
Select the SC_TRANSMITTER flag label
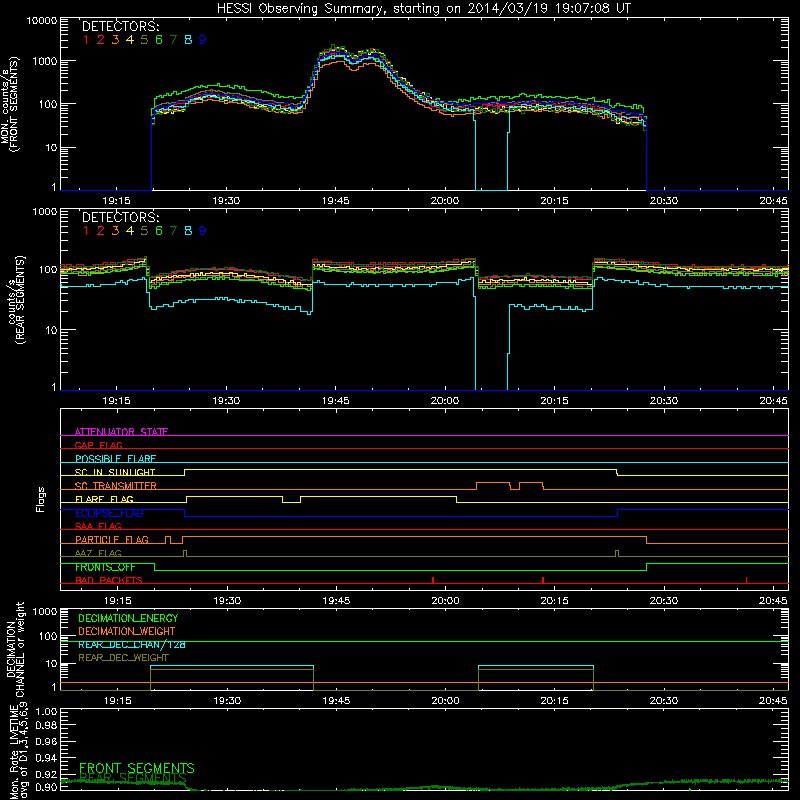click(x=116, y=486)
